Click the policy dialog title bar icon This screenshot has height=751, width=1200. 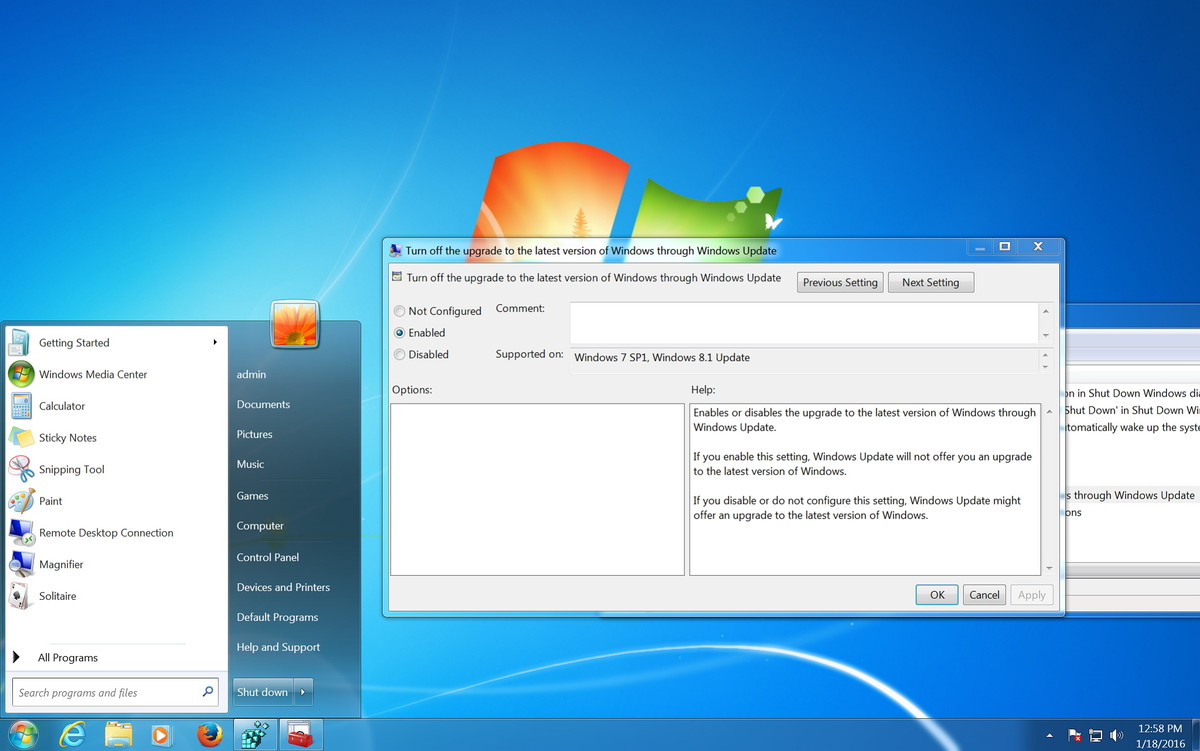(x=396, y=250)
